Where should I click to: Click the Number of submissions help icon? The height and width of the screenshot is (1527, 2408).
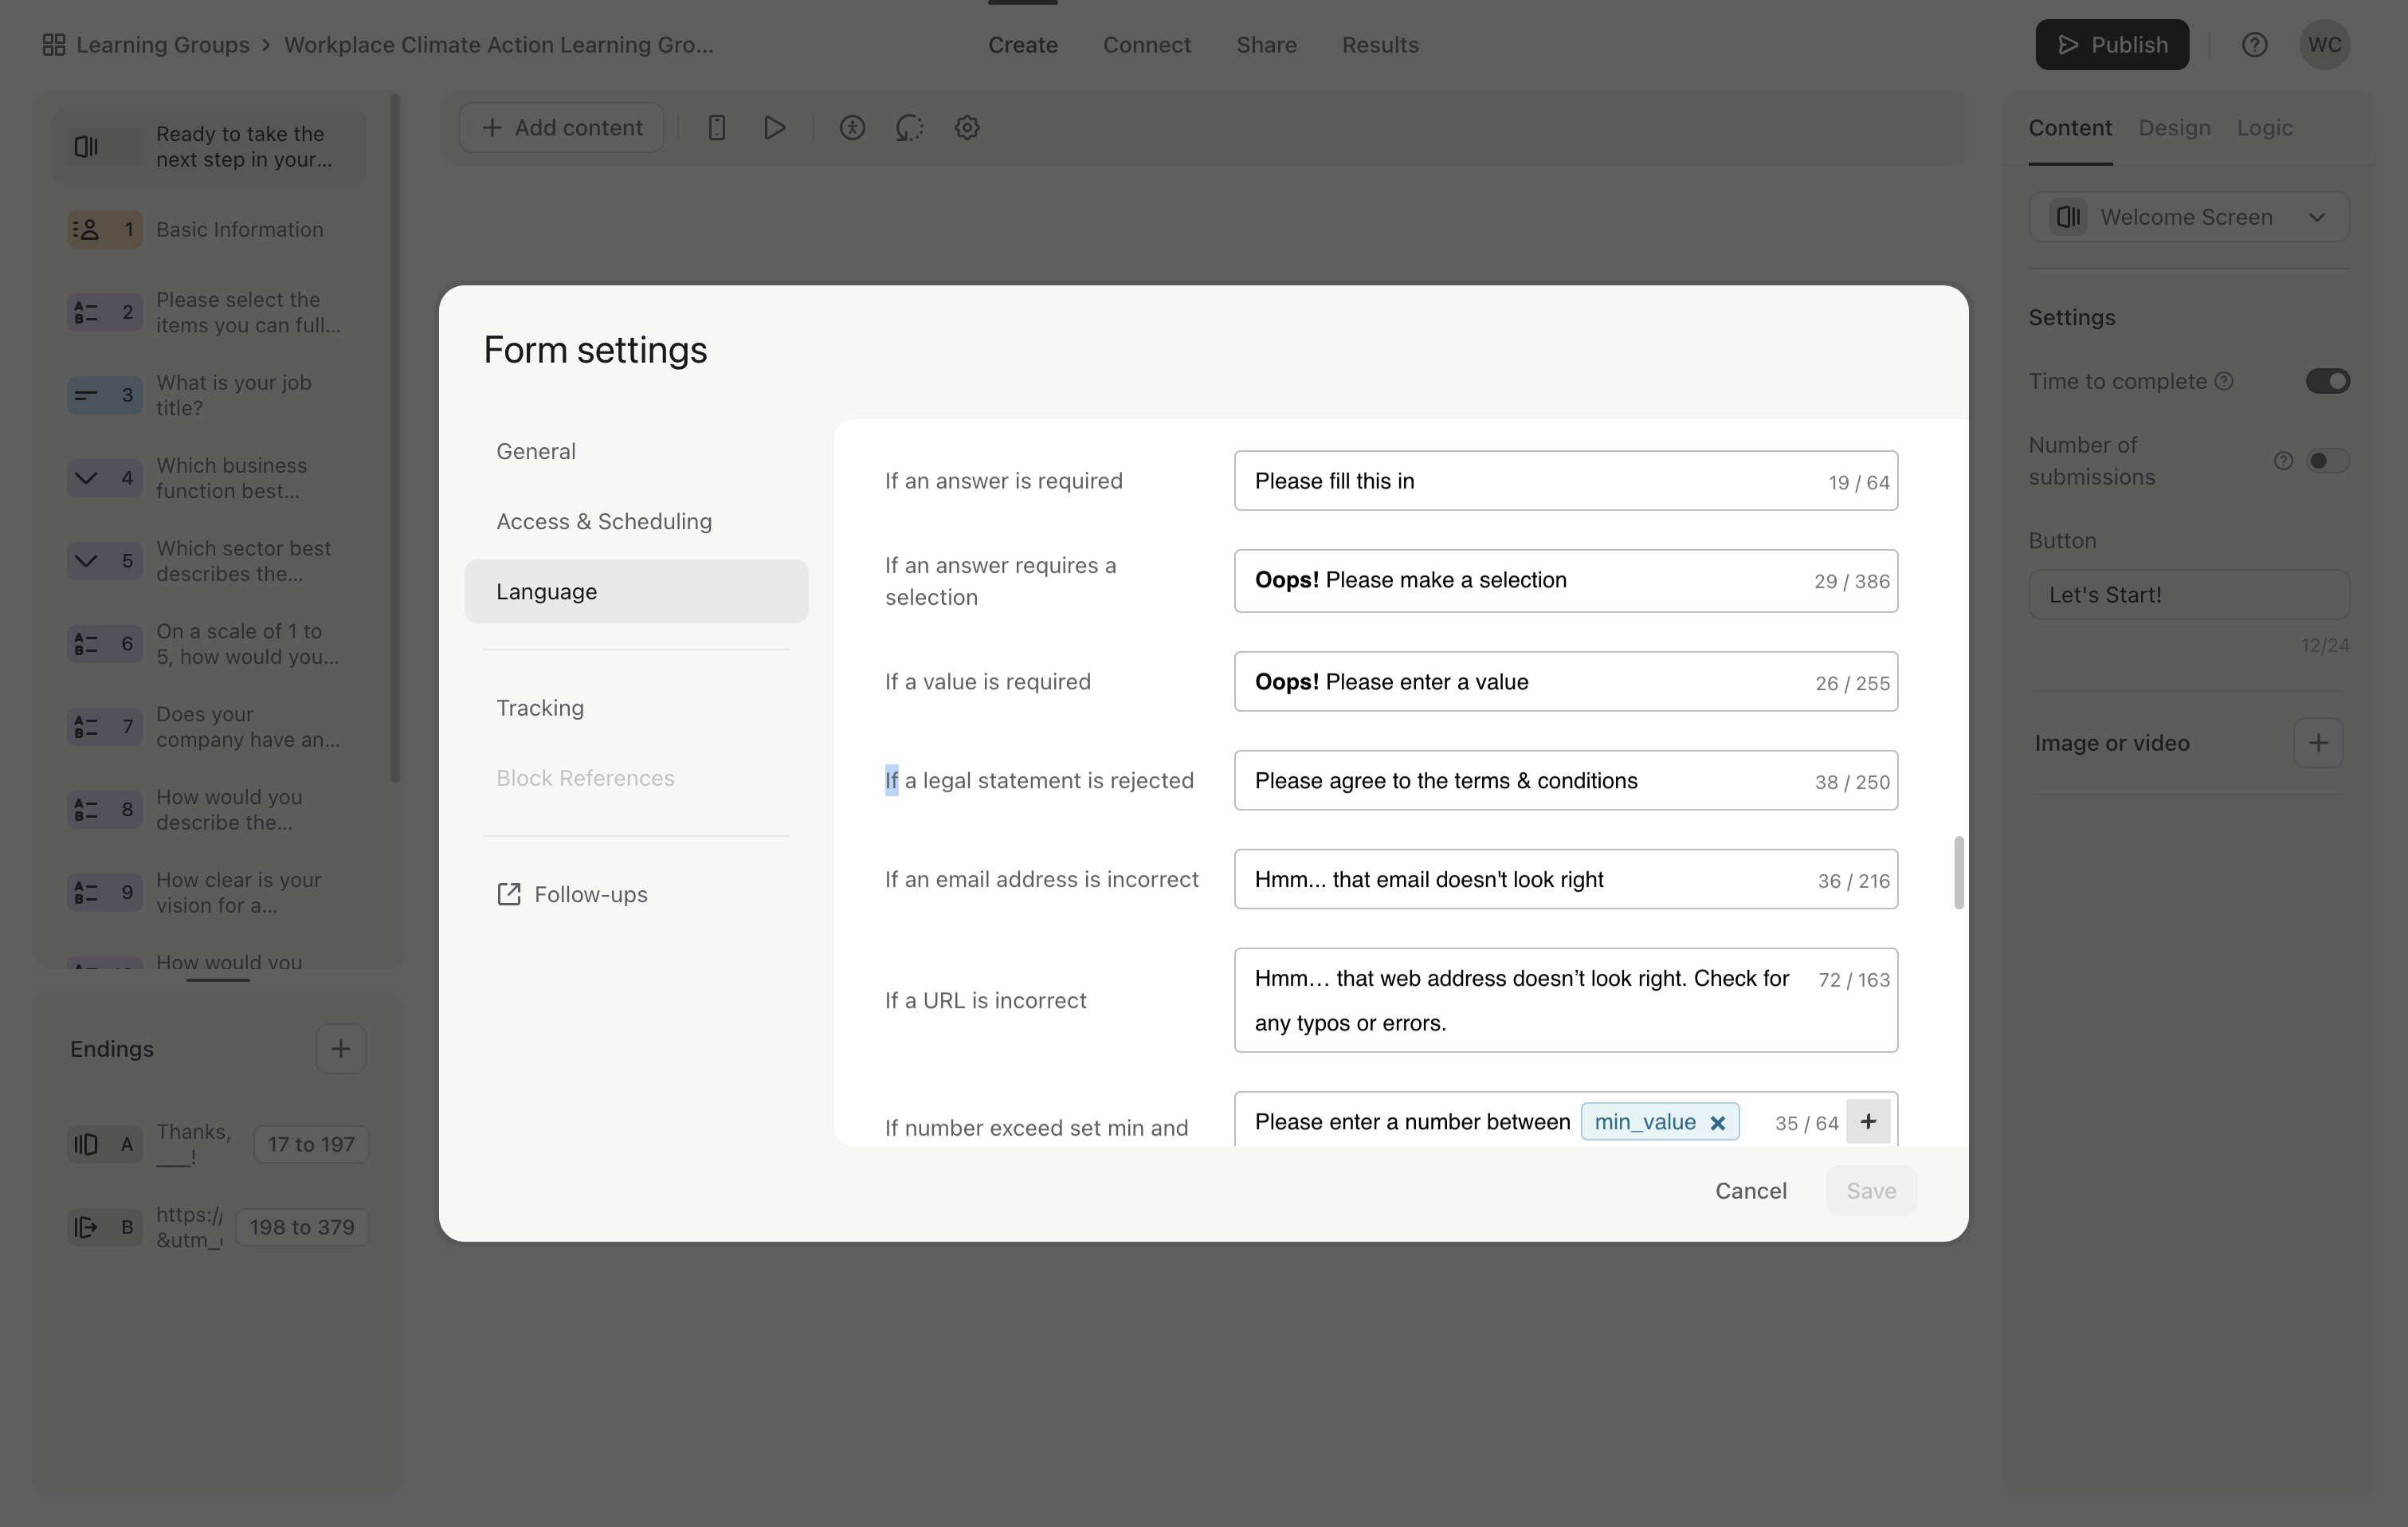2283,461
